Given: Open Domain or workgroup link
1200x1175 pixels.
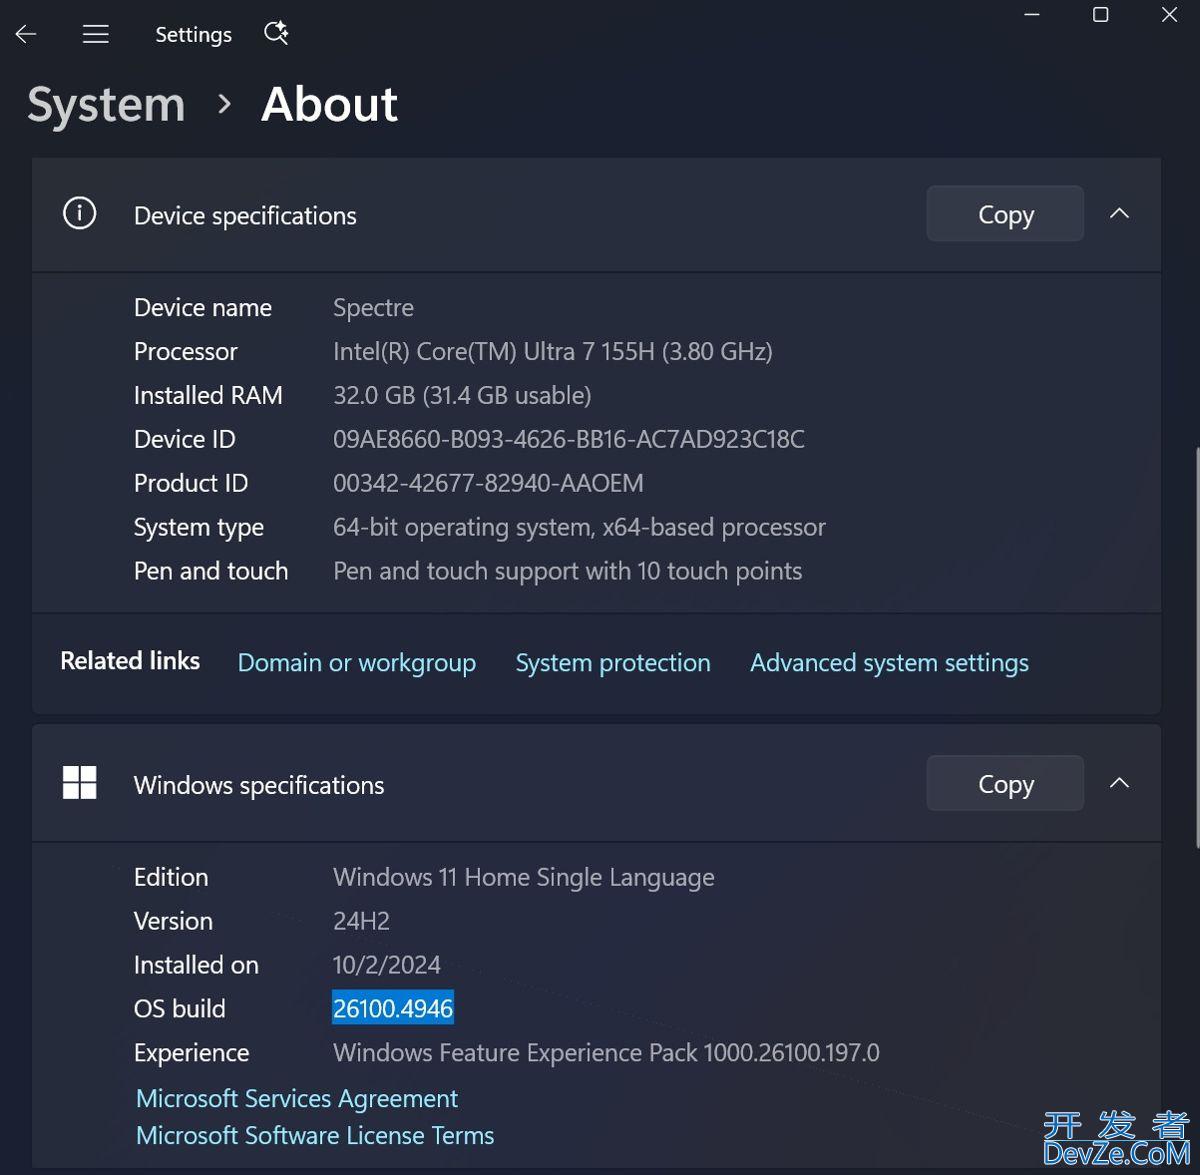Looking at the screenshot, I should tap(357, 663).
